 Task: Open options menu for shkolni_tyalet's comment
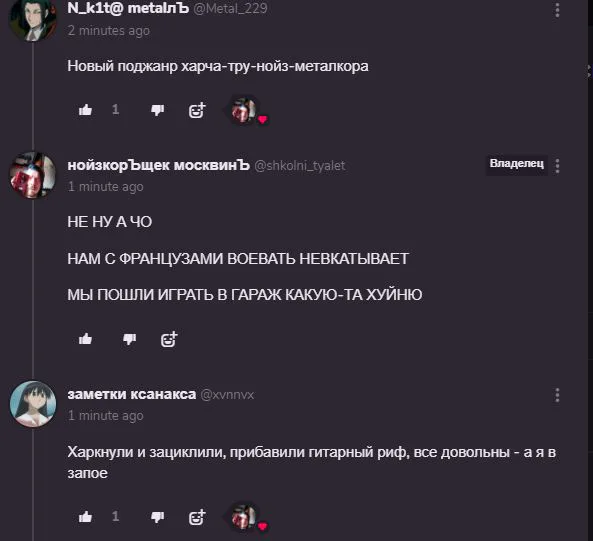(557, 166)
